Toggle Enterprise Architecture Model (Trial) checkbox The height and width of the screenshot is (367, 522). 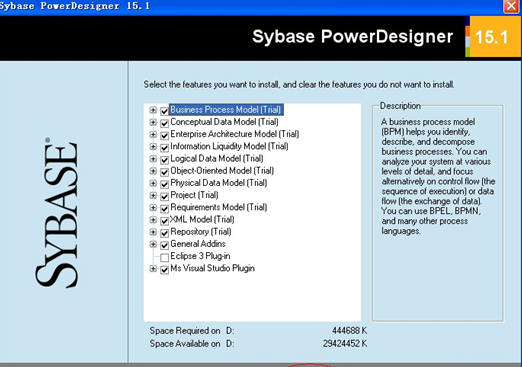(164, 135)
